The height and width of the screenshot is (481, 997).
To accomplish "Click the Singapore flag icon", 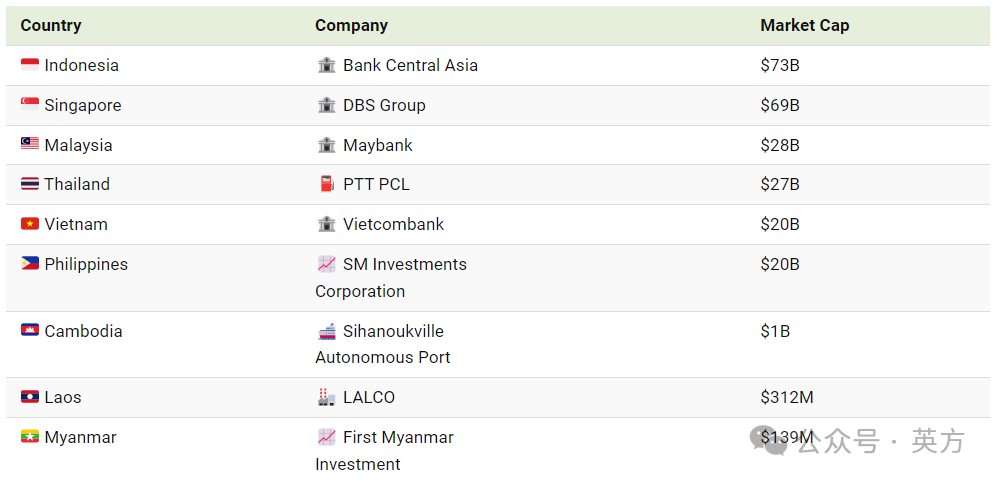I will [x=30, y=105].
